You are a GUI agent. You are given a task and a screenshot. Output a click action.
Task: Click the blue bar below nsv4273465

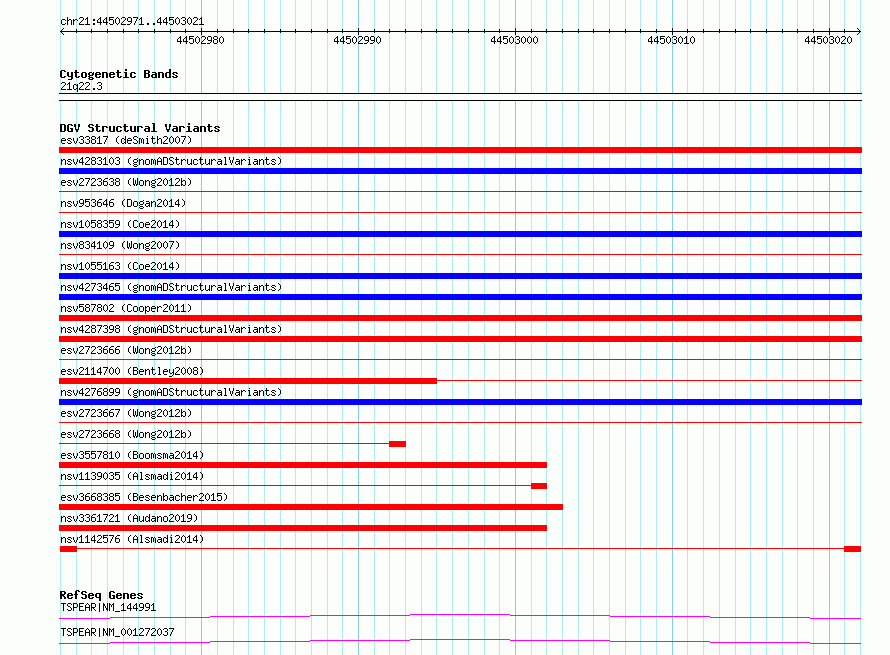460,297
